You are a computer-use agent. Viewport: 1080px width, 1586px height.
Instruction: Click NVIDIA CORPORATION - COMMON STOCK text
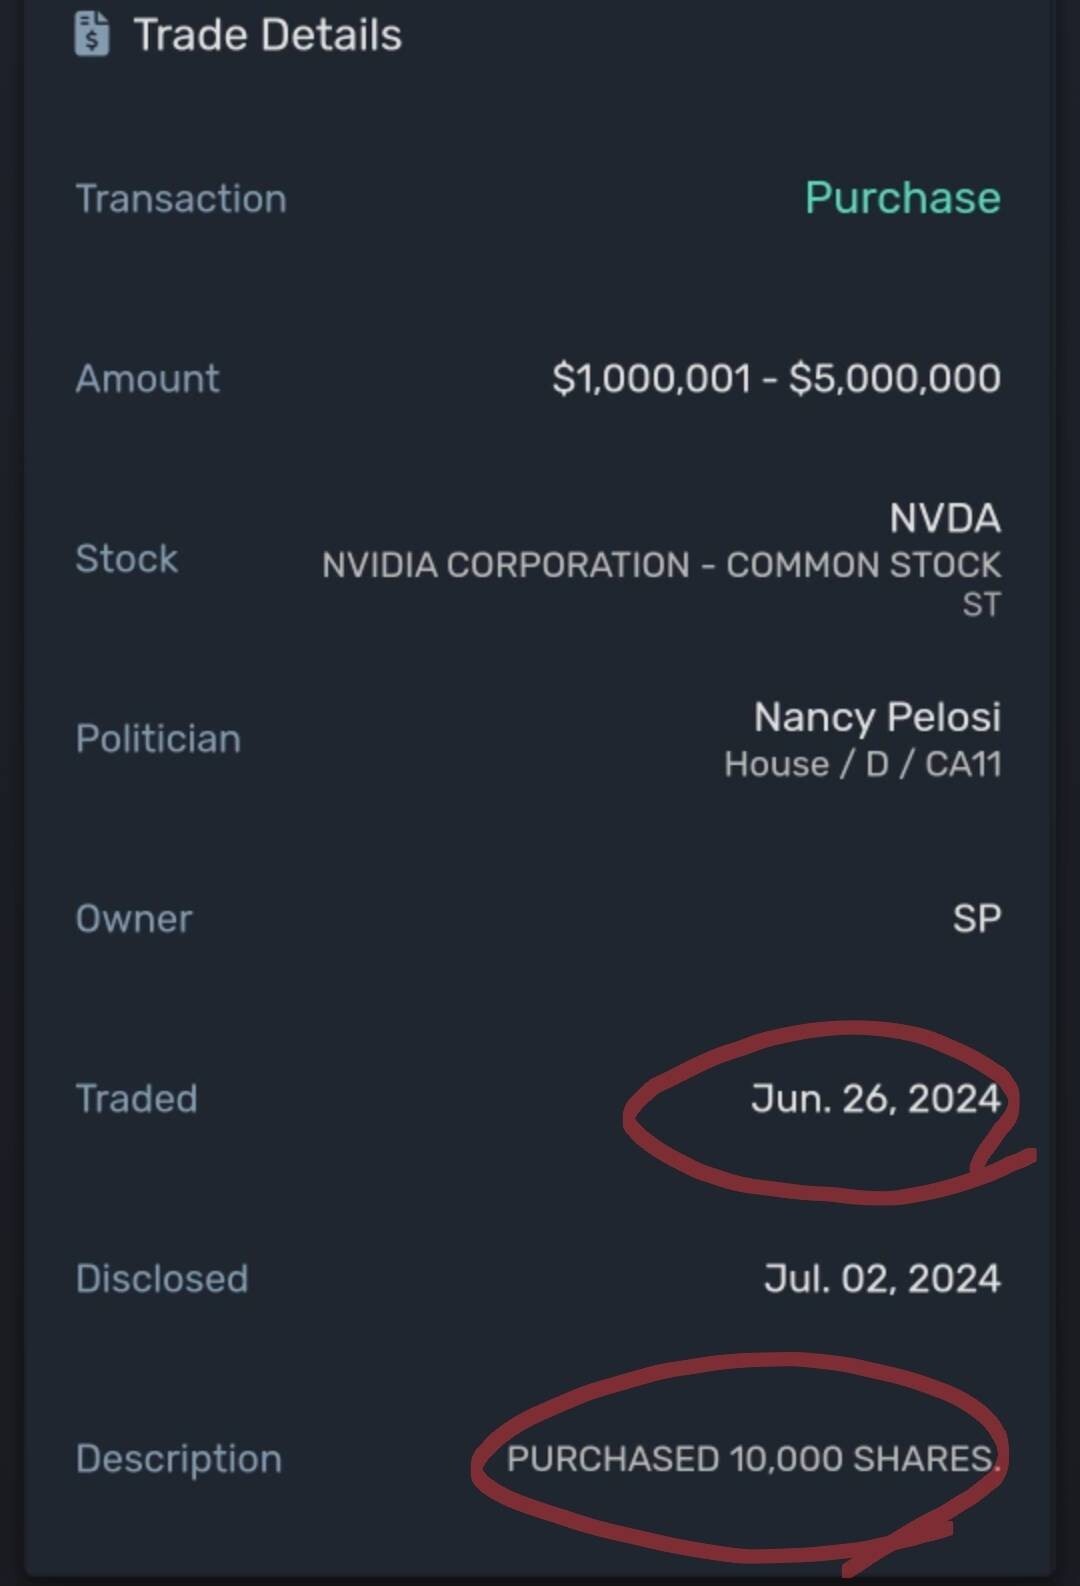[660, 565]
